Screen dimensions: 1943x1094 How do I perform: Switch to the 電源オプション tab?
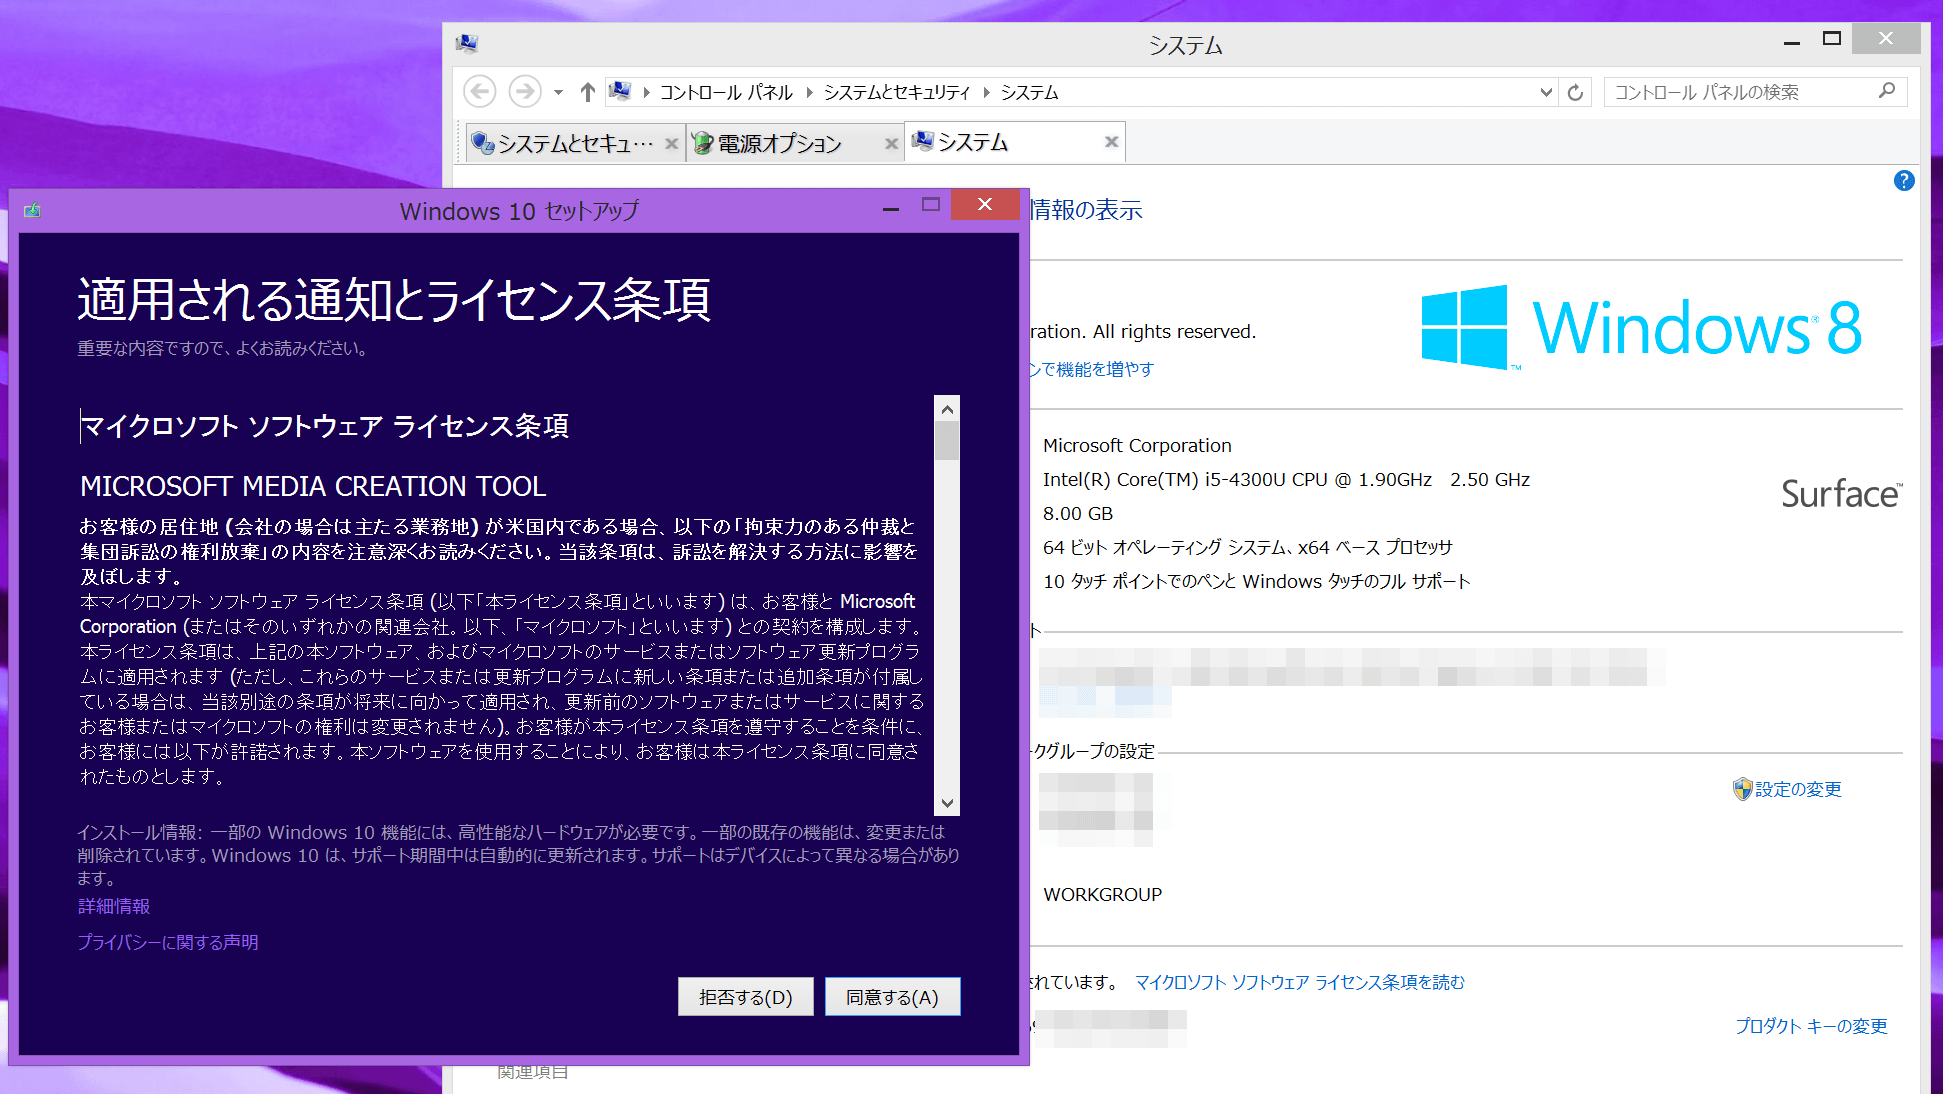780,144
